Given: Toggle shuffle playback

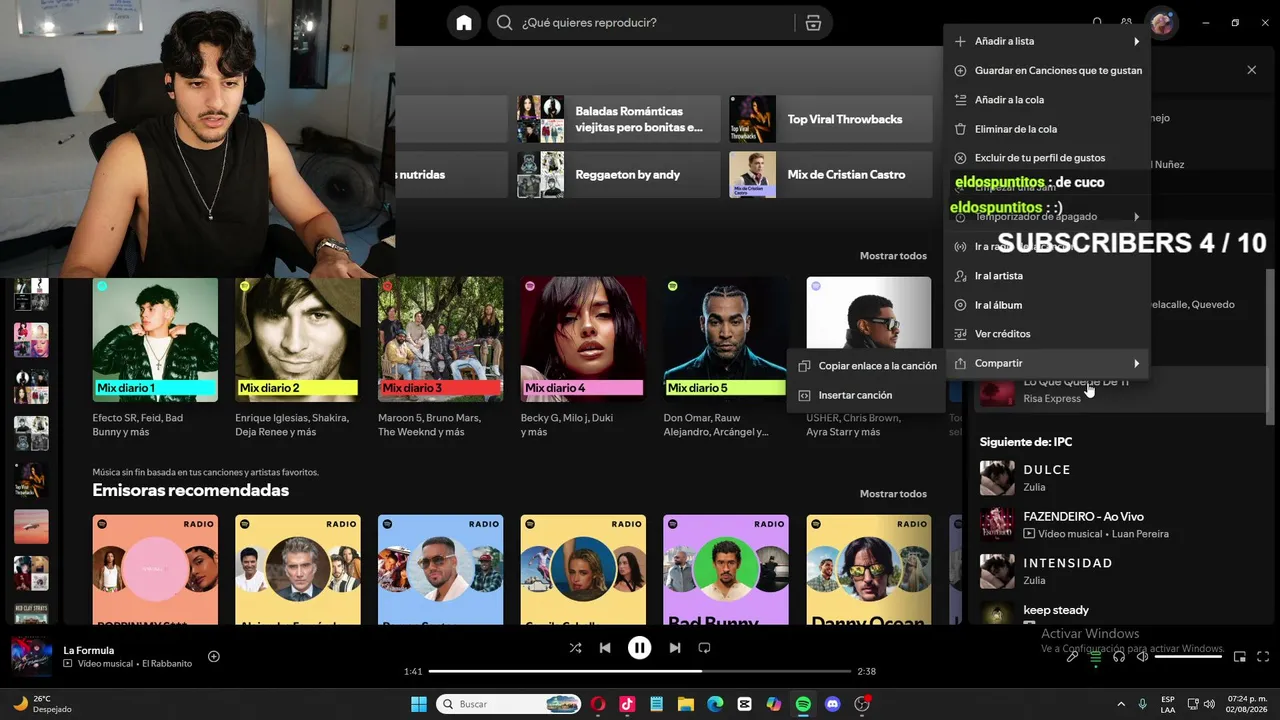Looking at the screenshot, I should [x=575, y=648].
